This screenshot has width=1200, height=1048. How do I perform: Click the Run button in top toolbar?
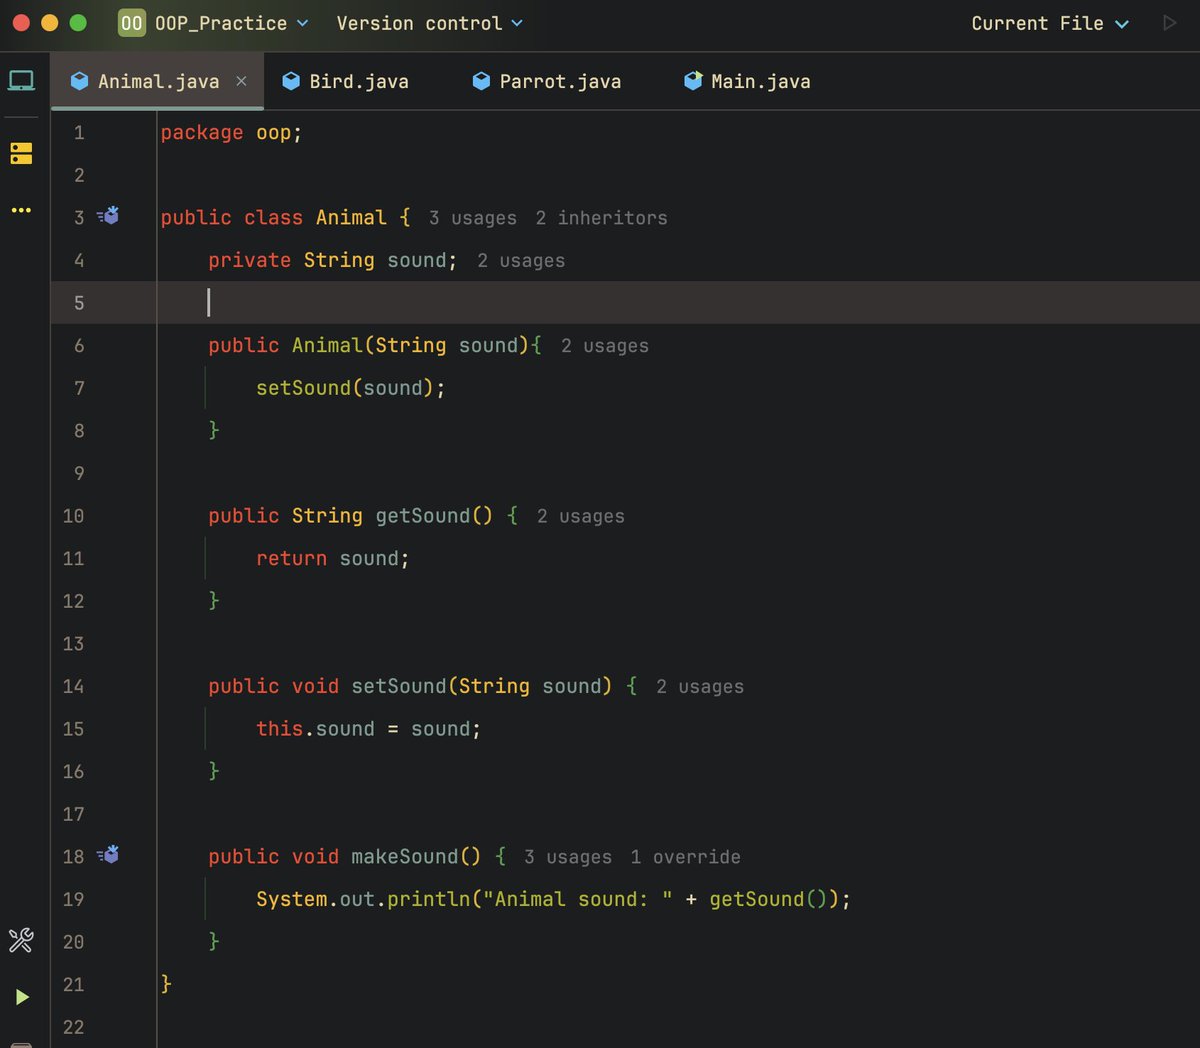point(1169,22)
